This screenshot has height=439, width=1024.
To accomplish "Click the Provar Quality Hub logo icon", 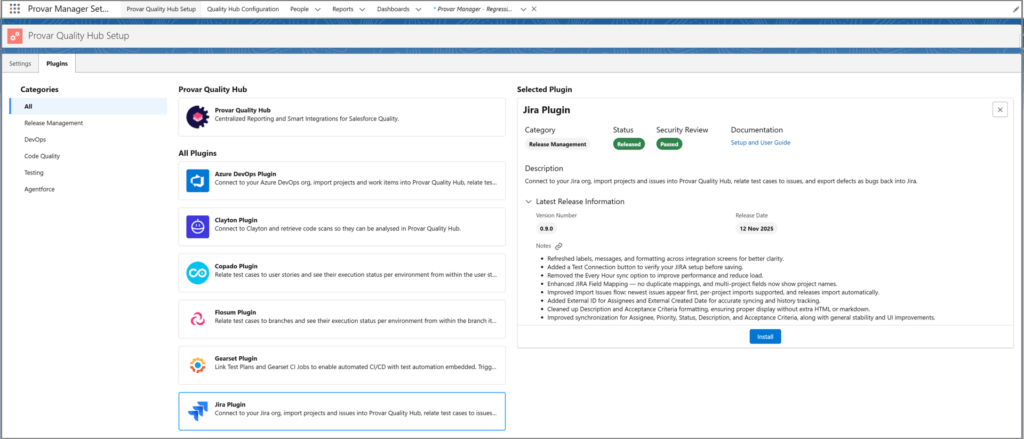I will click(x=198, y=118).
